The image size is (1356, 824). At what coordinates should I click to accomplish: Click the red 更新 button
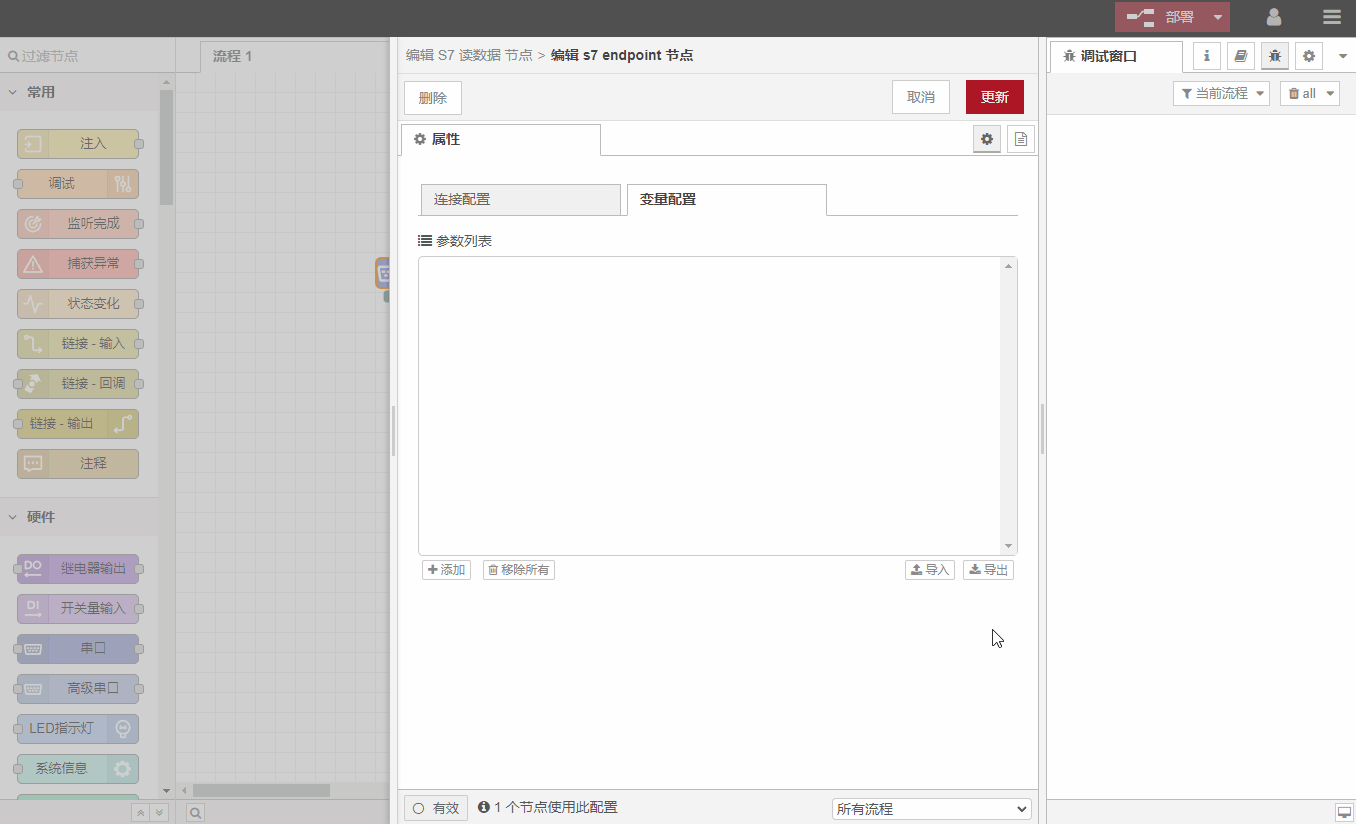[994, 97]
